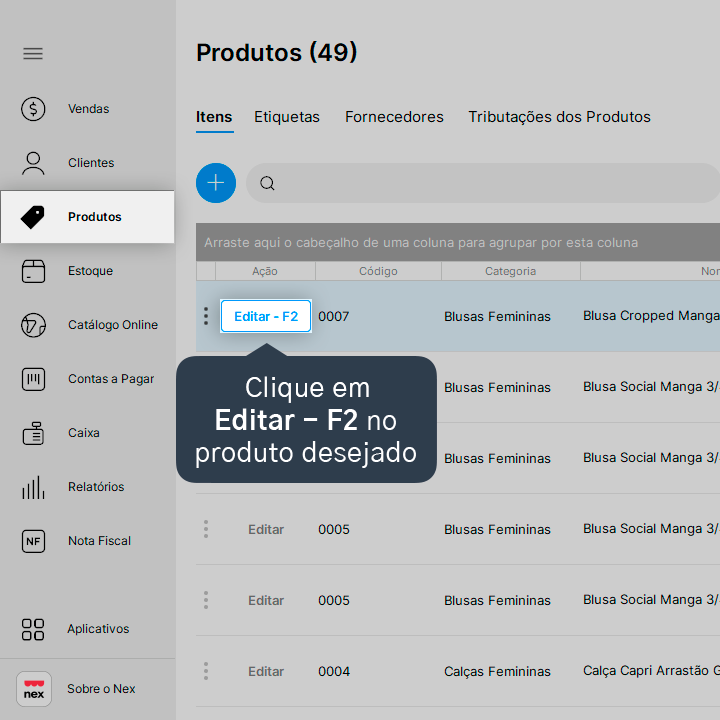Click Calças Femininas category cell
Viewport: 720px width, 720px height.
(x=497, y=671)
